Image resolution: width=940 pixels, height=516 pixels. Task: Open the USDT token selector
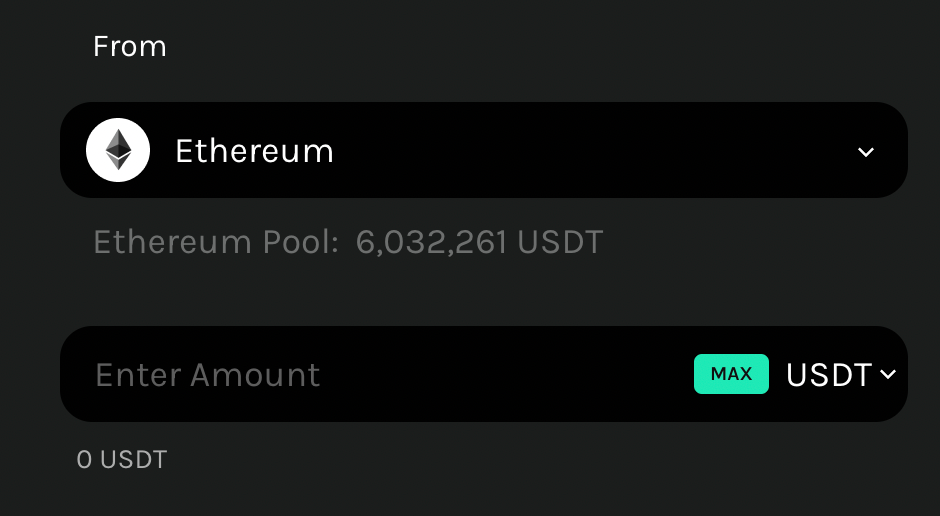(841, 375)
